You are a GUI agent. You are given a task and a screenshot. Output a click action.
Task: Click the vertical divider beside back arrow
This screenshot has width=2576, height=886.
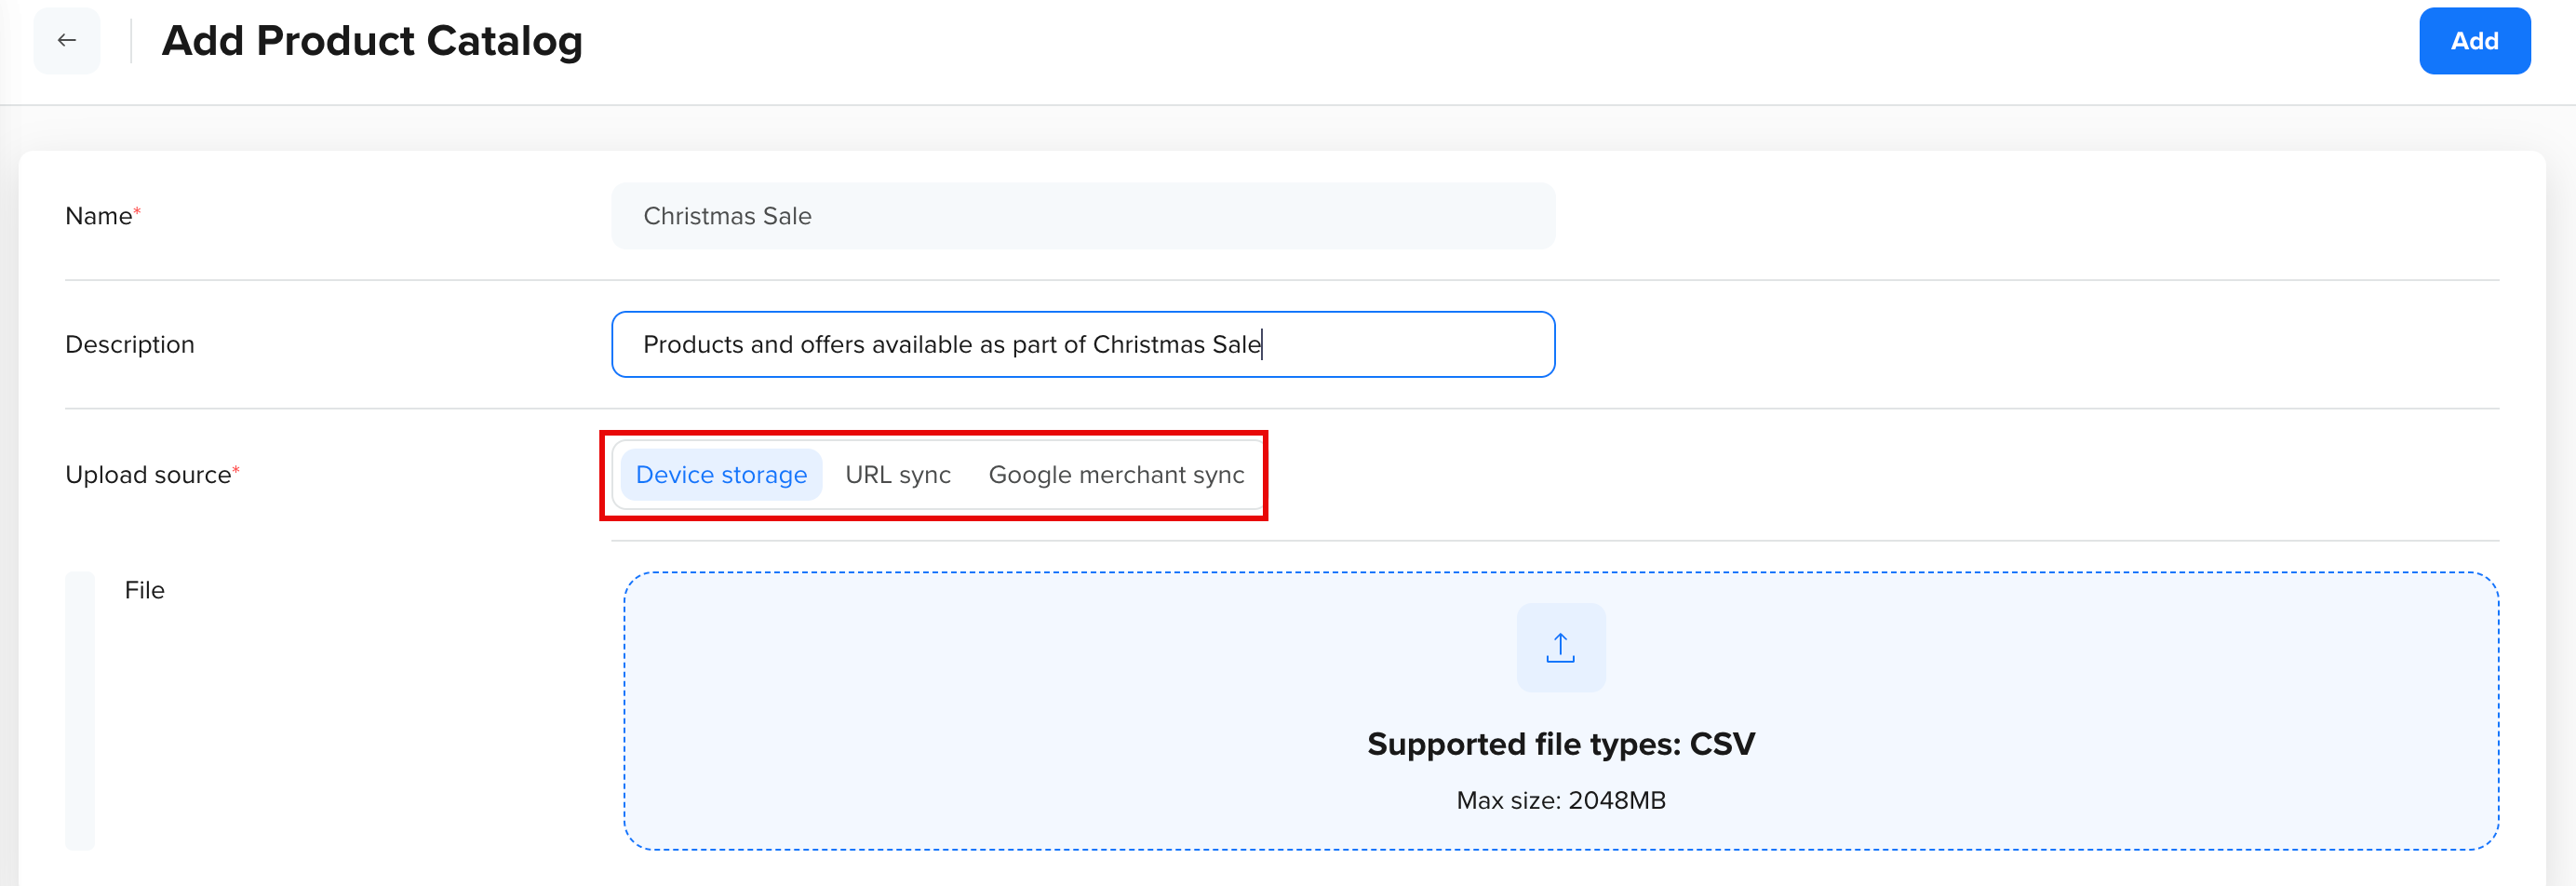tap(131, 41)
